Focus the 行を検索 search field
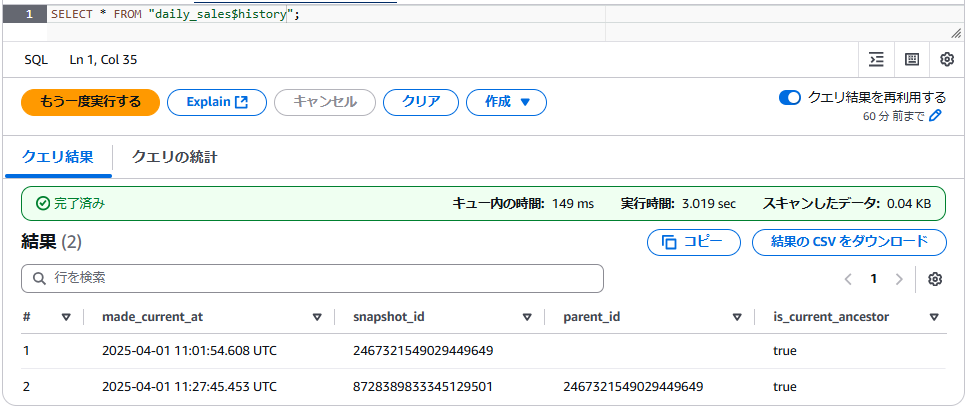The width and height of the screenshot is (969, 407). pyautogui.click(x=312, y=279)
